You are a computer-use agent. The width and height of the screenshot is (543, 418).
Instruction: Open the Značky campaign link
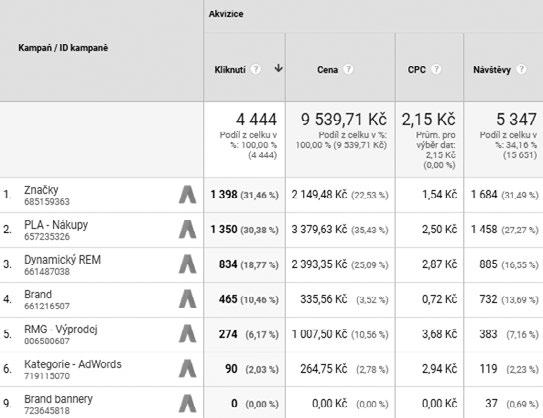click(41, 190)
